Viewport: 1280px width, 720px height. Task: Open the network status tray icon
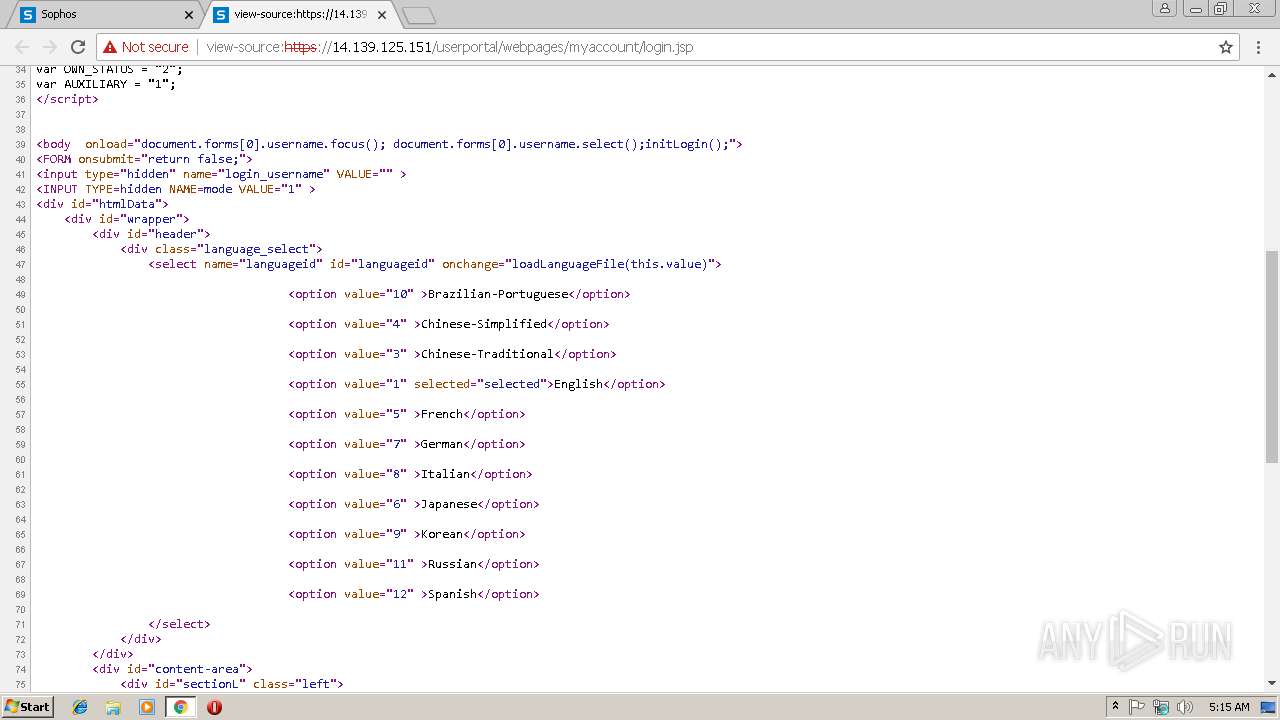[x=1161, y=707]
